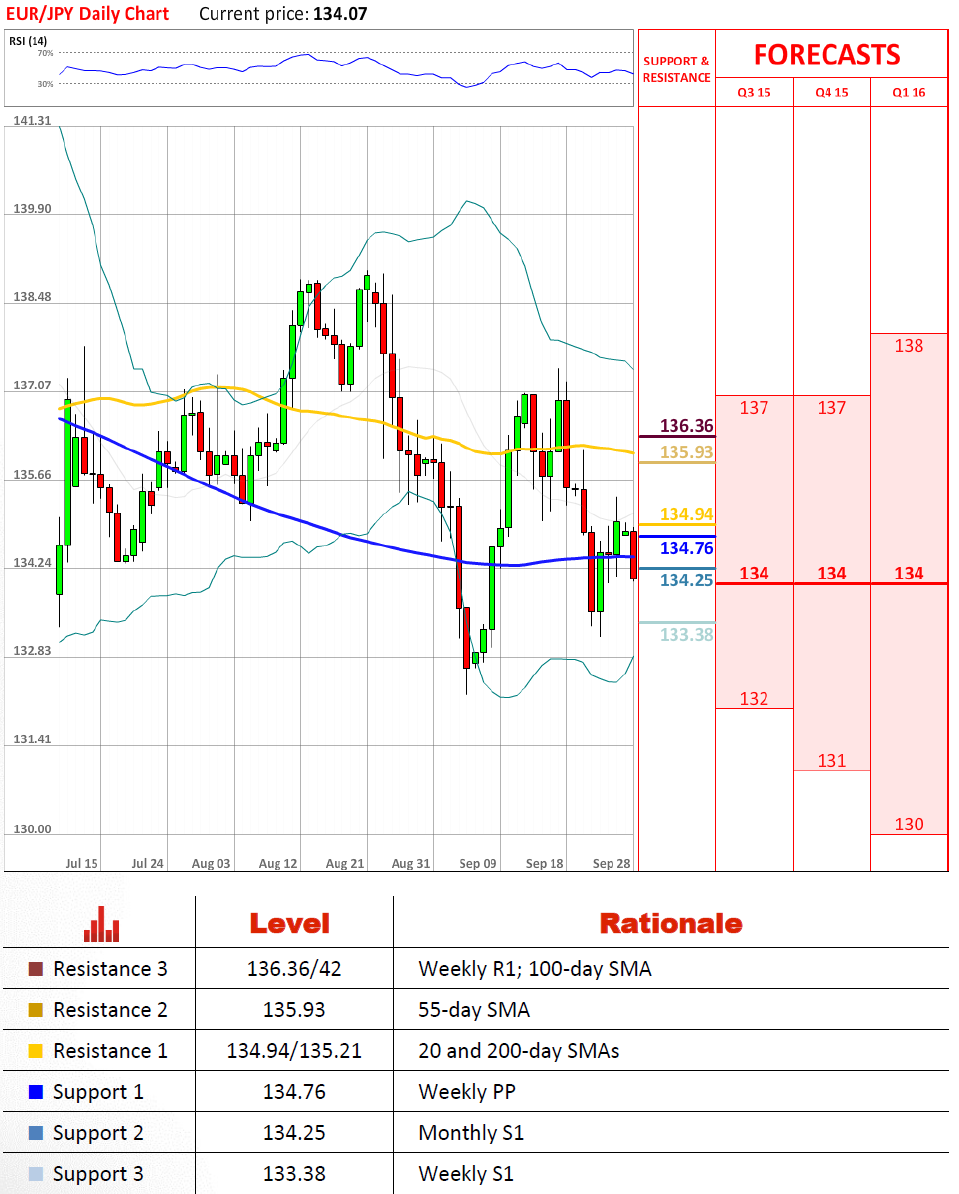The width and height of the screenshot is (959, 1194).
Task: Click the Aug 03 date axis label
Action: tap(211, 864)
